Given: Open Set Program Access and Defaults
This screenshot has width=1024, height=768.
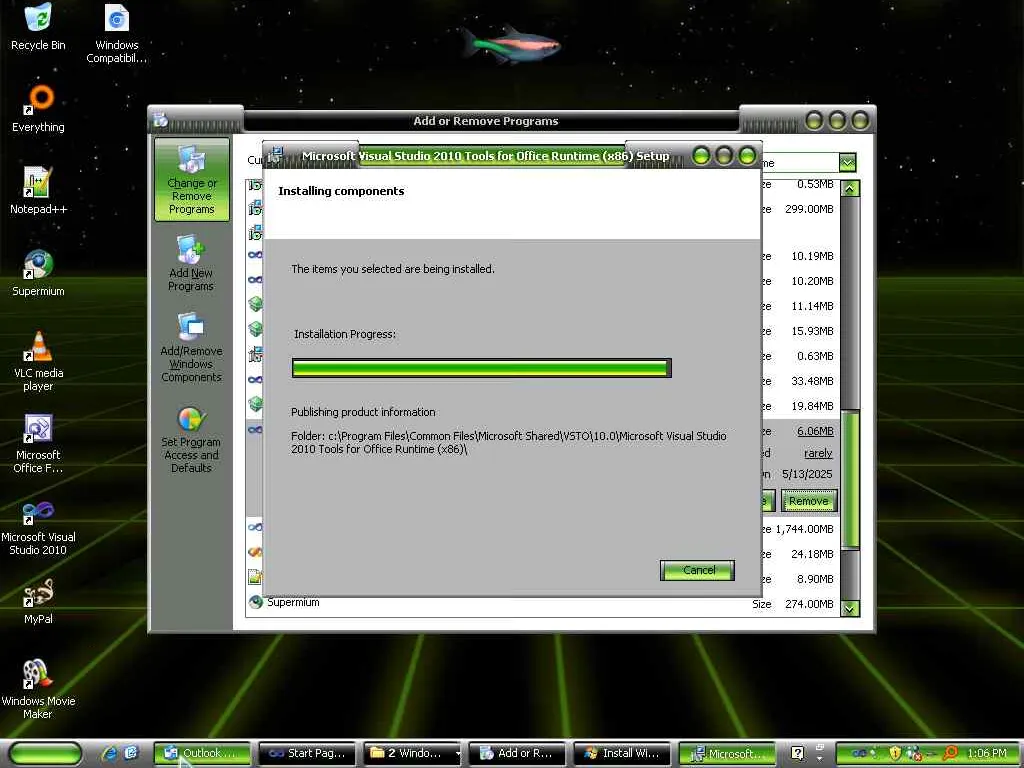Looking at the screenshot, I should [x=191, y=440].
